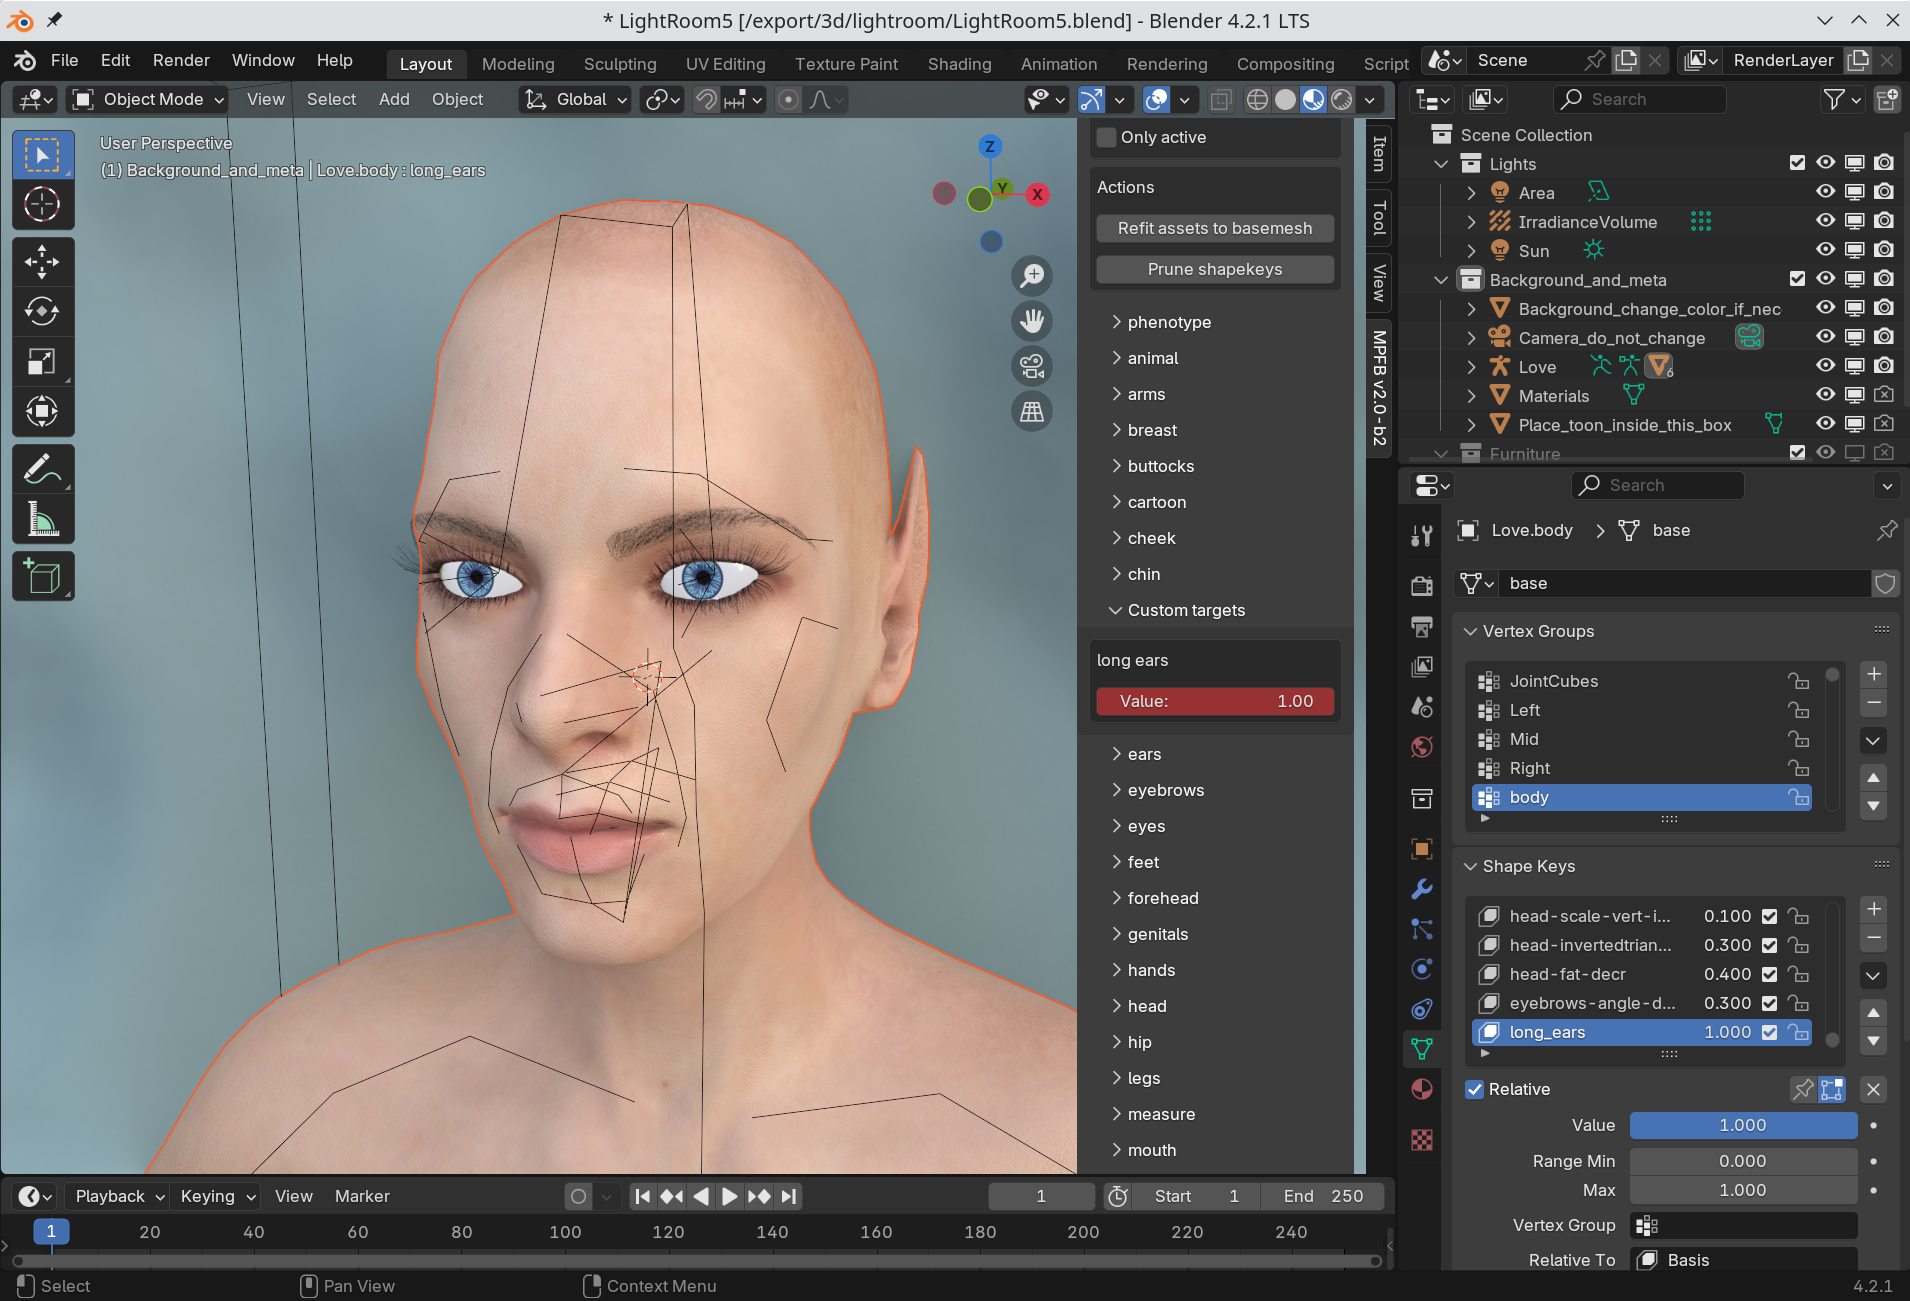Select the Annotate tool
1910x1301 pixels.
(42, 469)
